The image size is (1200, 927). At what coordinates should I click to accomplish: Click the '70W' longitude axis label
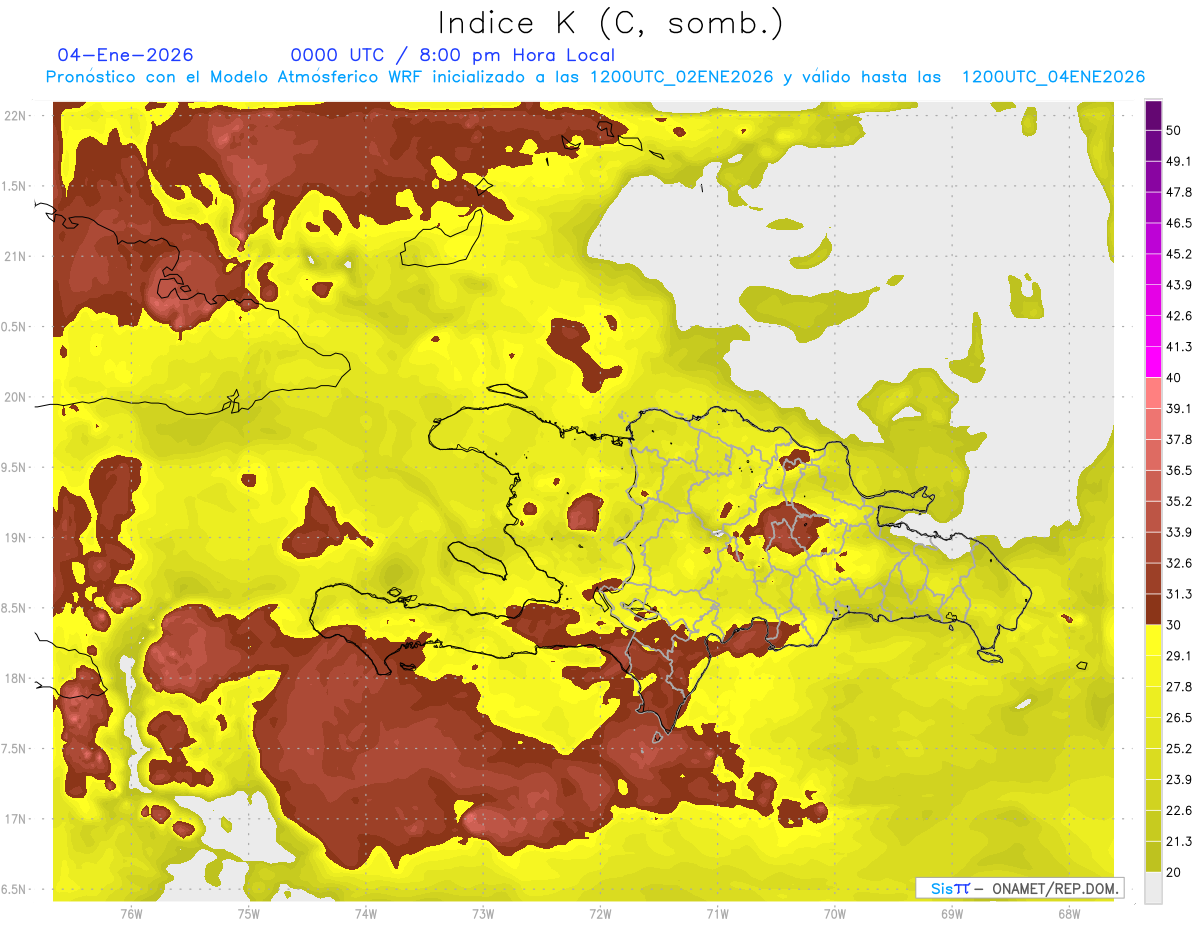[835, 914]
